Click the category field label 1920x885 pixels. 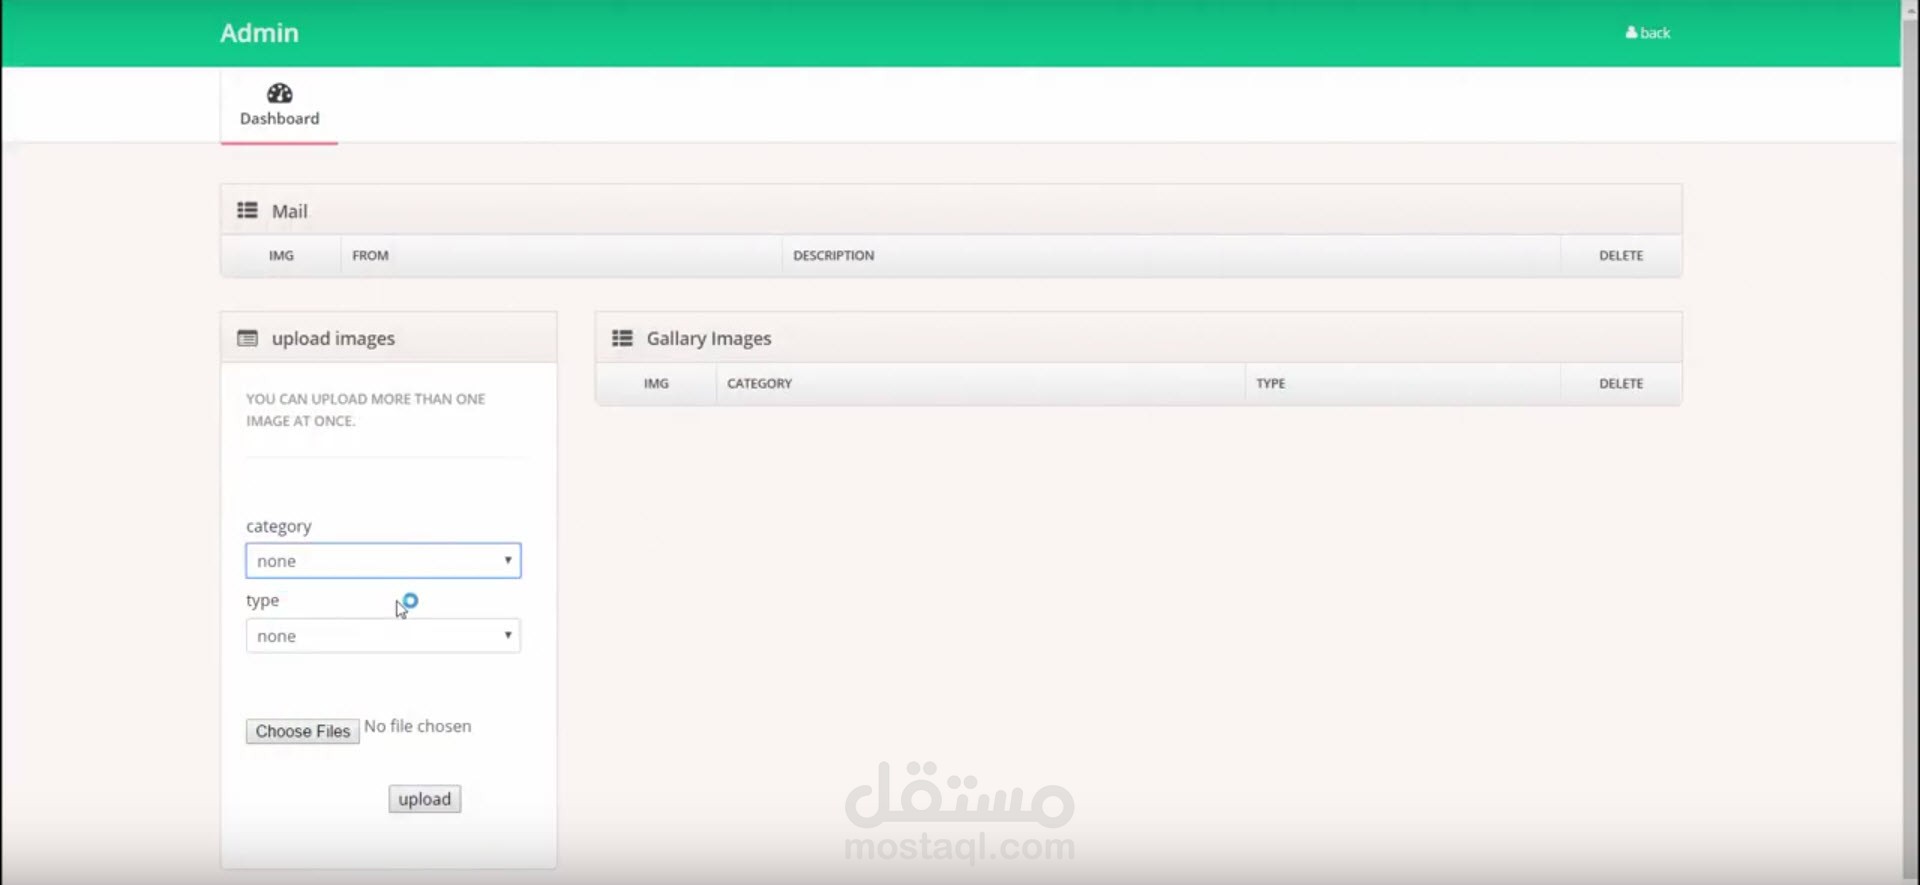pyautogui.click(x=279, y=526)
